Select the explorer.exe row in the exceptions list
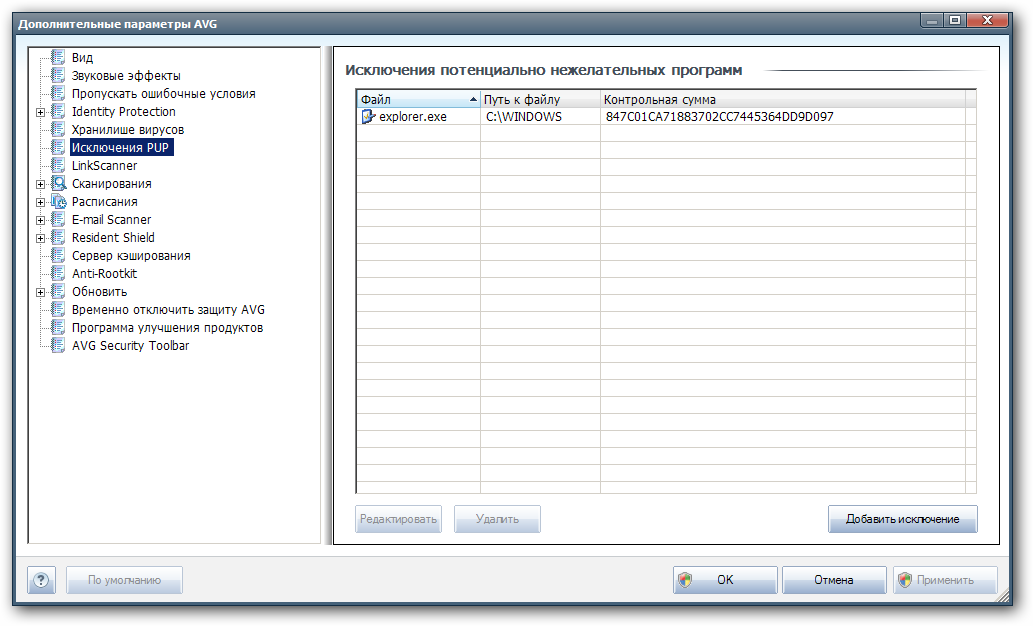The image size is (1033, 626). pos(661,117)
